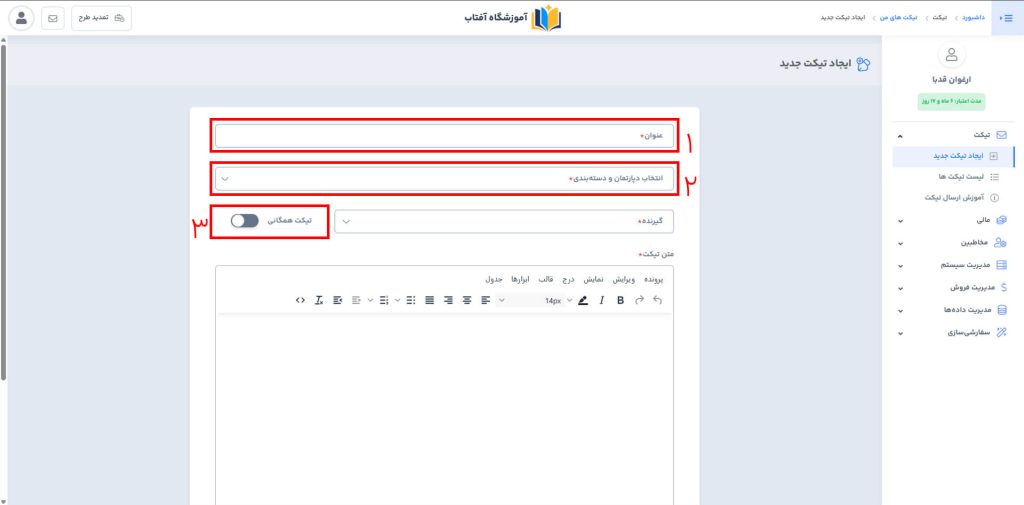Open source code view icon in editor

tap(301, 300)
